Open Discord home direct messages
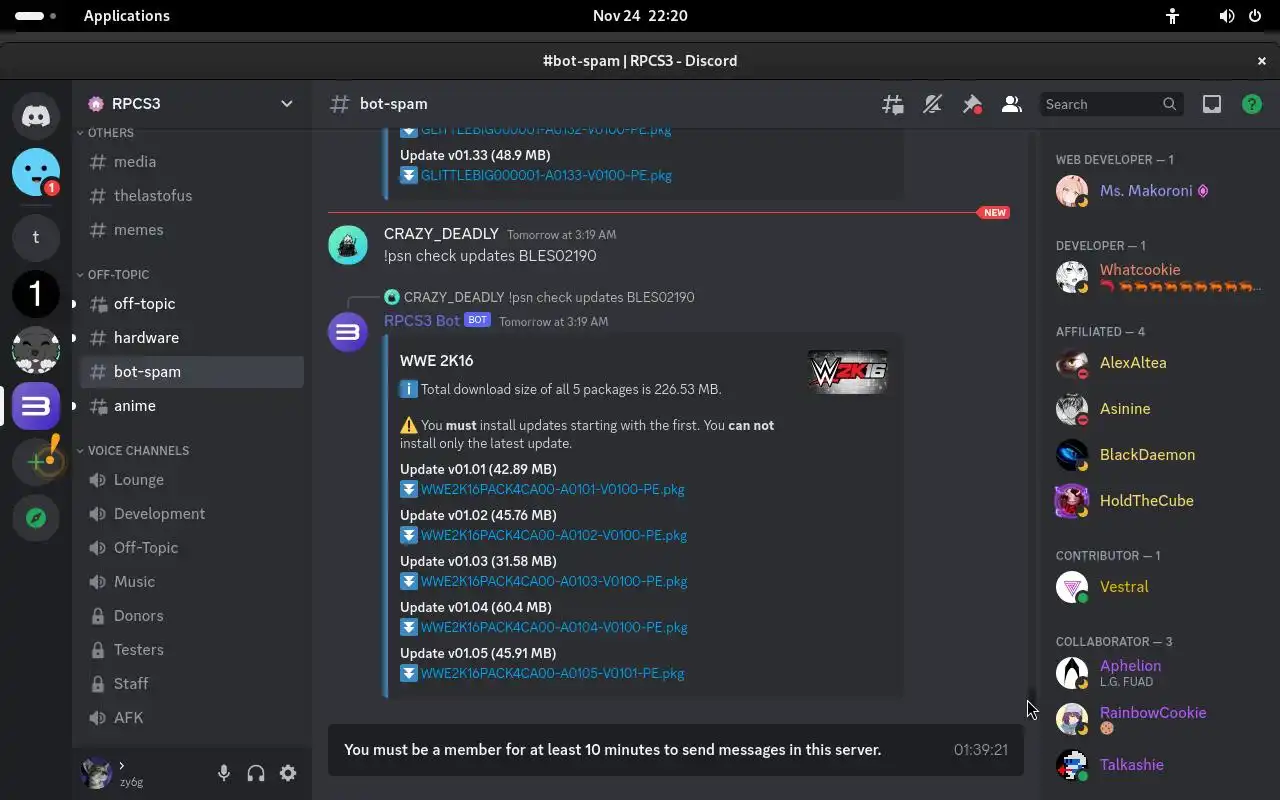The width and height of the screenshot is (1280, 800). tap(36, 116)
